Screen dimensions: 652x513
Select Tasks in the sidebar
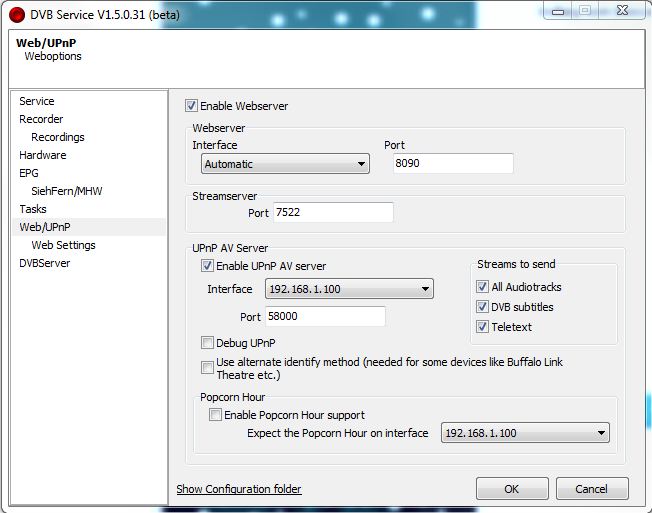tap(33, 209)
